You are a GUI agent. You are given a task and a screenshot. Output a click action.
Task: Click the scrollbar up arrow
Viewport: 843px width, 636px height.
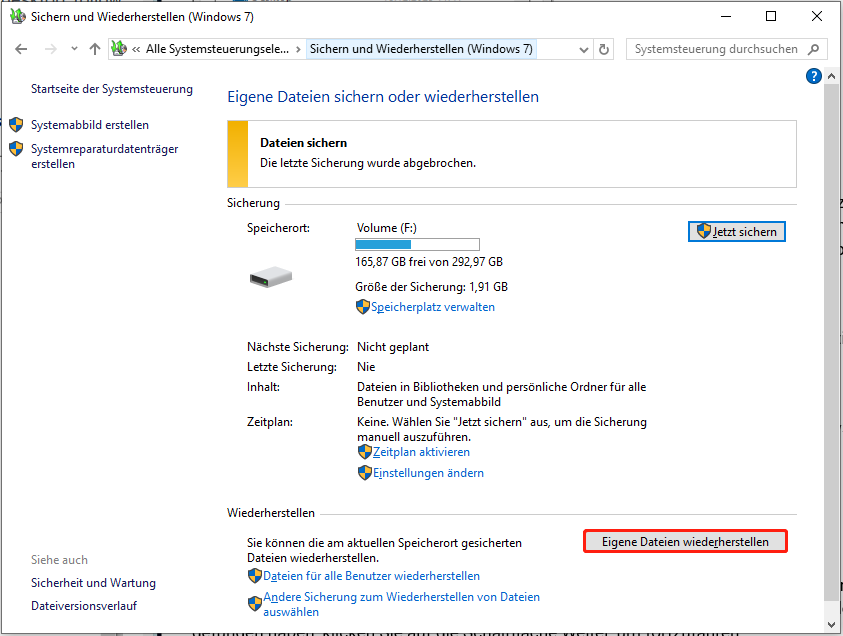point(831,76)
